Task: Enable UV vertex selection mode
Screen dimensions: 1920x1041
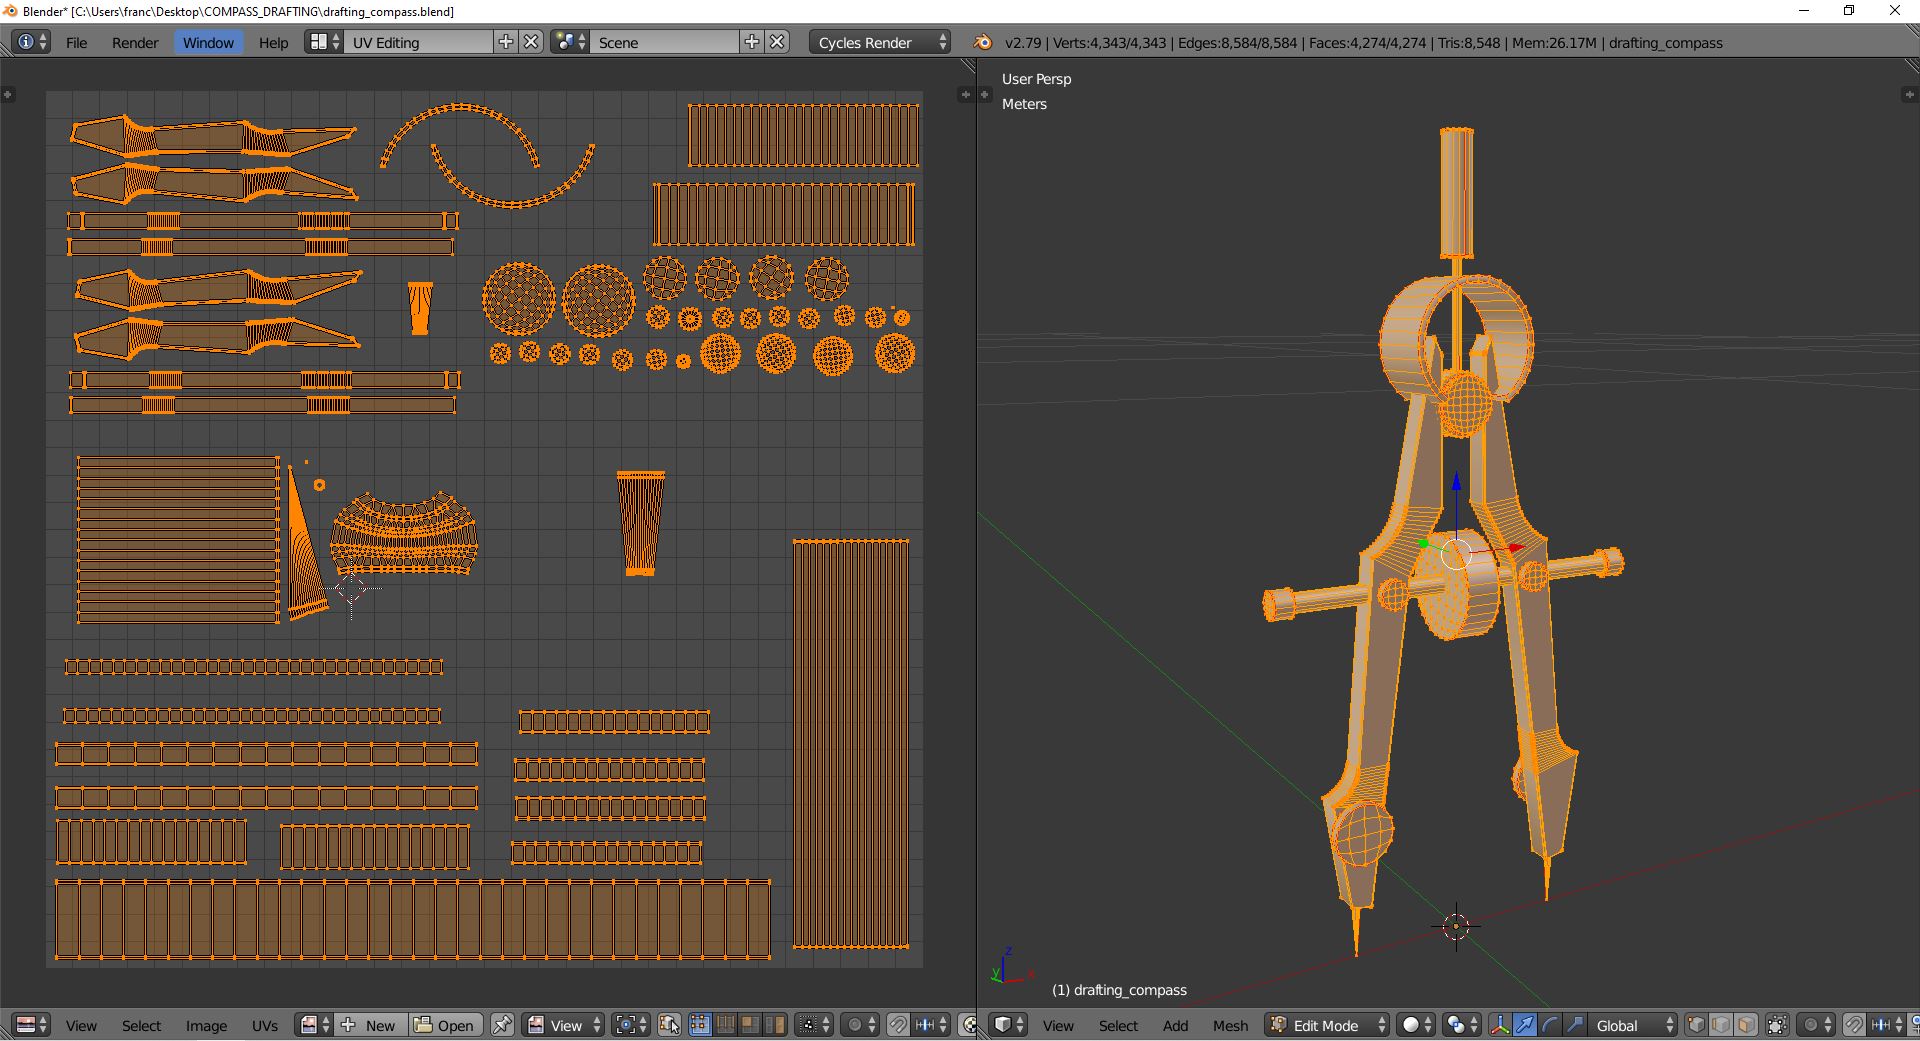Action: point(699,1025)
